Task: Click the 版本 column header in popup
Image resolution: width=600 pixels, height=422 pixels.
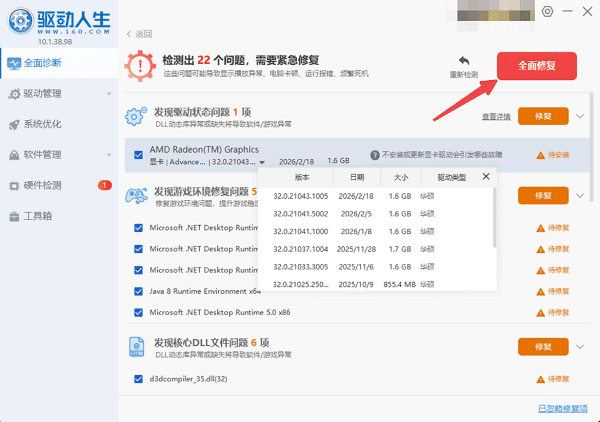Action: tap(302, 178)
